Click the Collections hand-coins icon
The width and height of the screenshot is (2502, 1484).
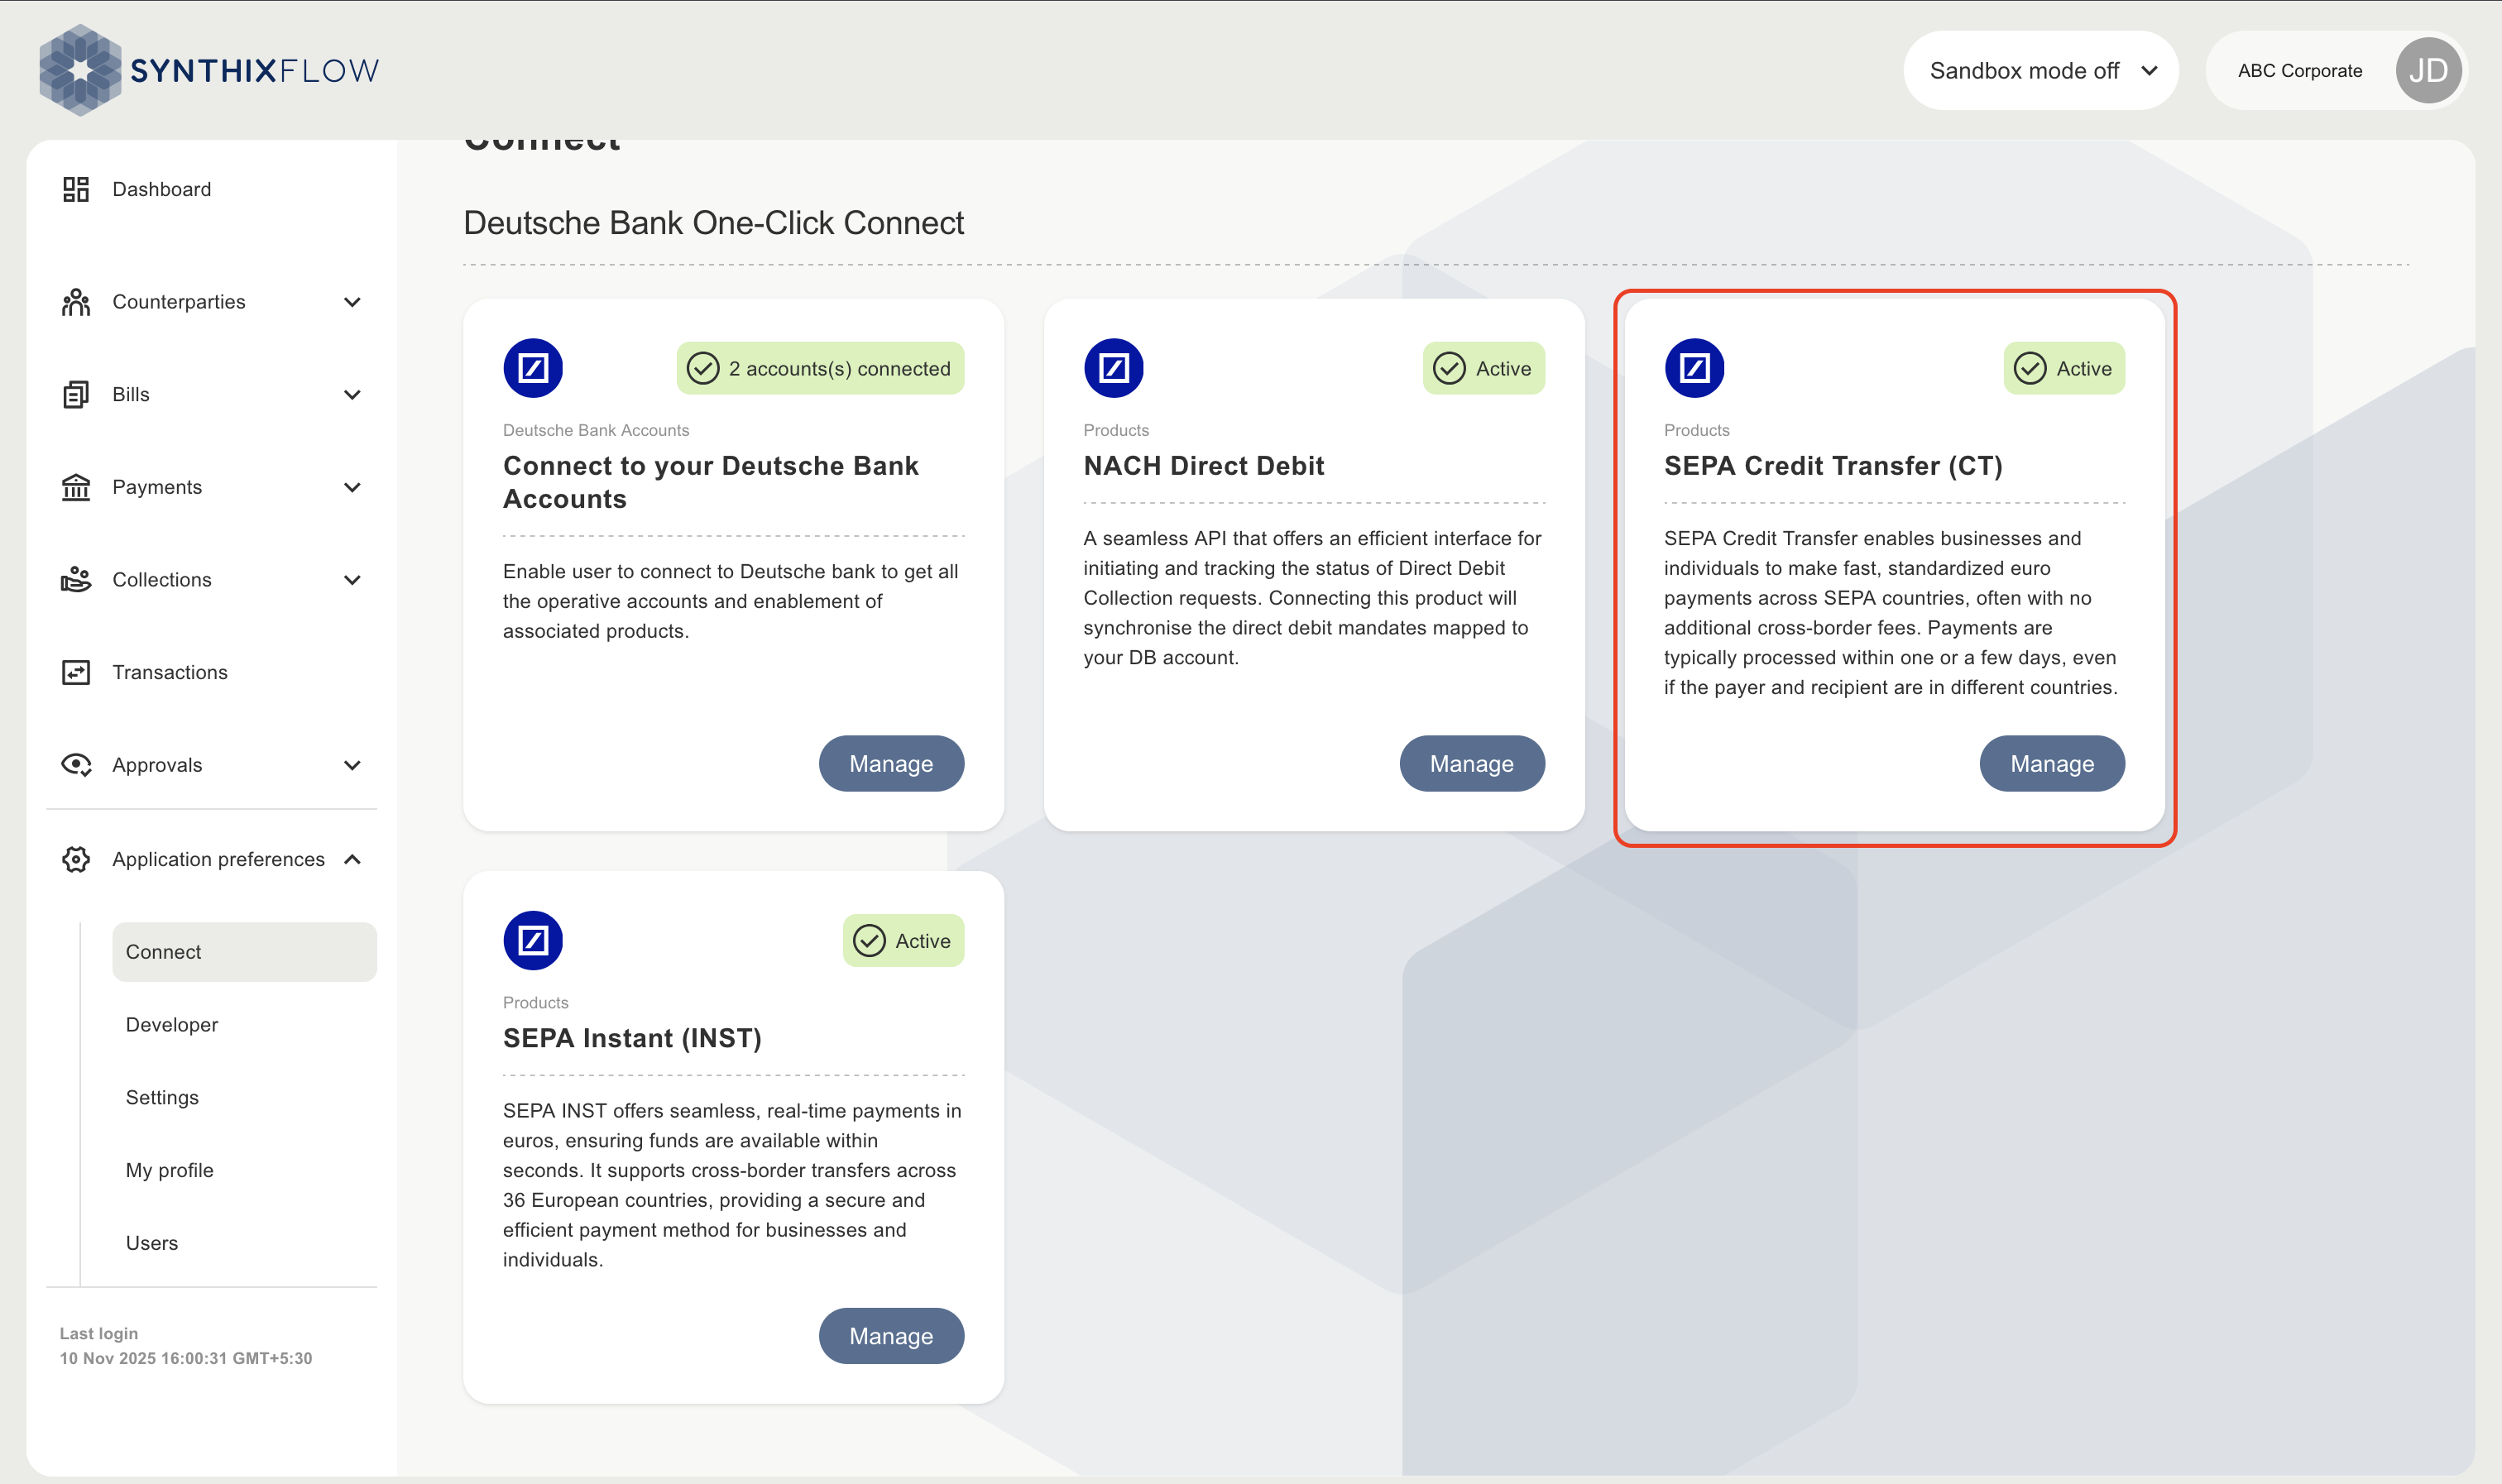[76, 580]
